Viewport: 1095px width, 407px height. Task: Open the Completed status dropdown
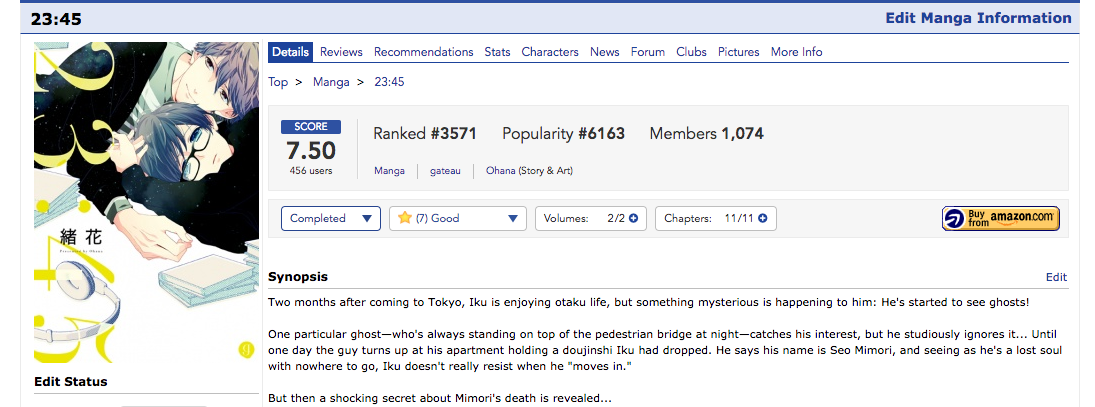click(330, 218)
